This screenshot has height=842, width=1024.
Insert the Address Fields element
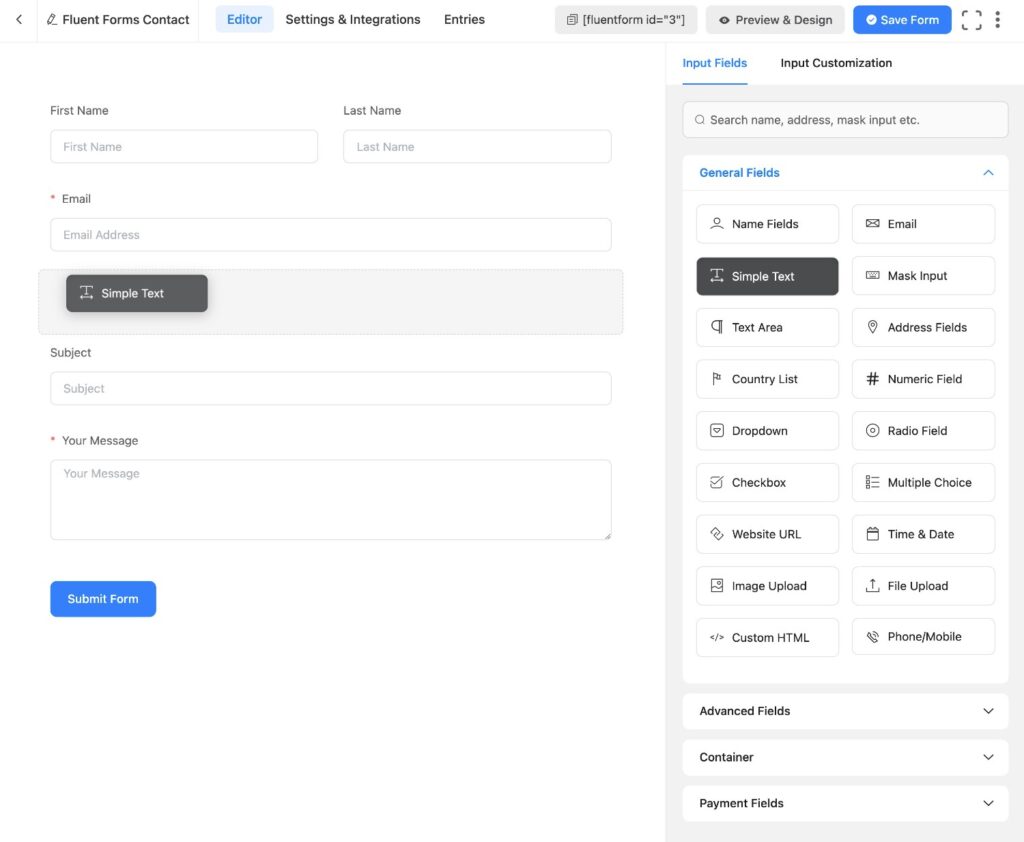[921, 327]
